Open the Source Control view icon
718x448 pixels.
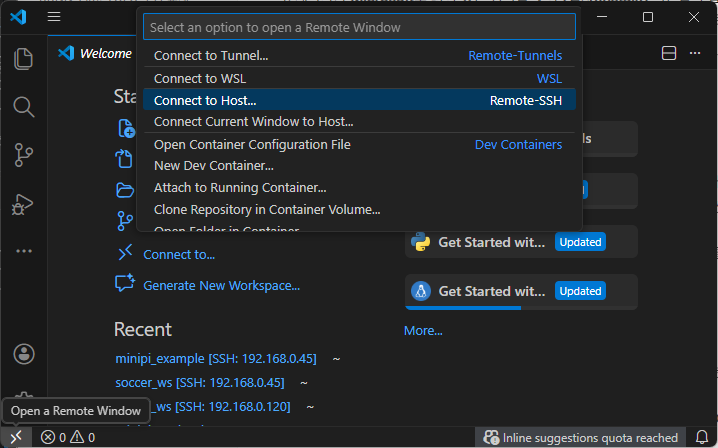coord(23,155)
